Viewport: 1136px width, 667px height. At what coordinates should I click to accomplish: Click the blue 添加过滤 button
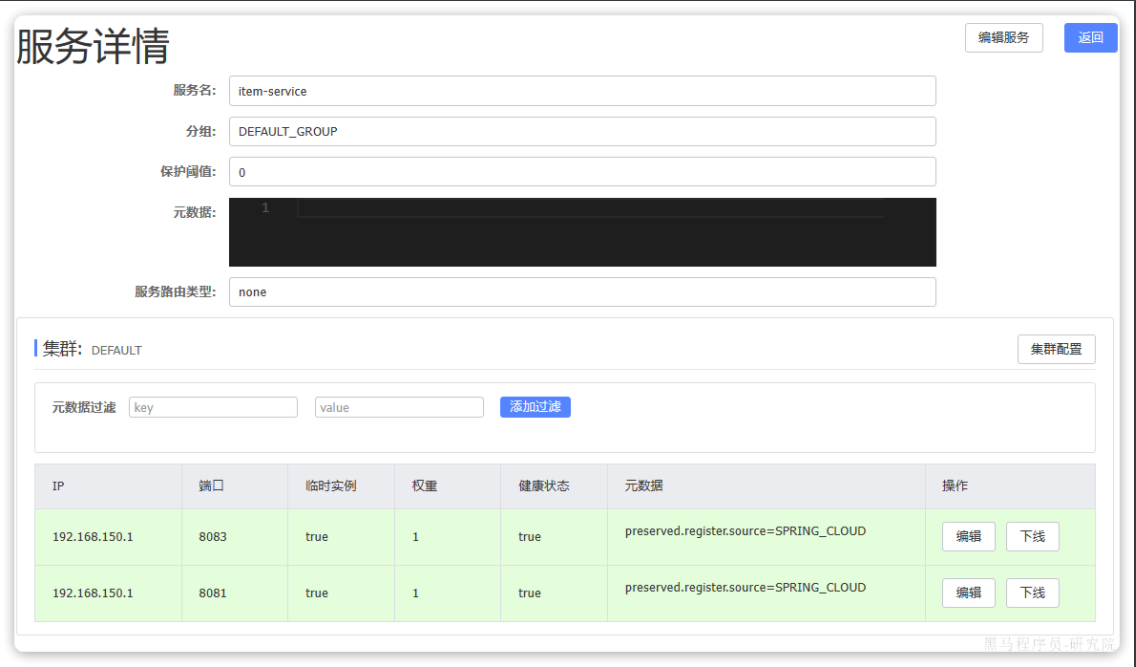point(535,407)
